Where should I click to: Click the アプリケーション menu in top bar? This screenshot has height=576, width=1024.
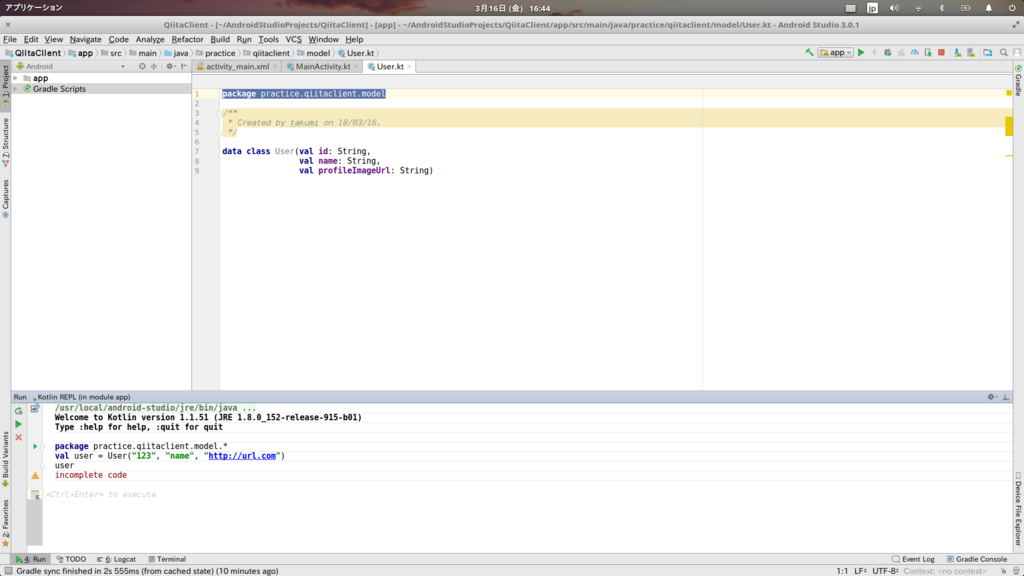pyautogui.click(x=33, y=8)
